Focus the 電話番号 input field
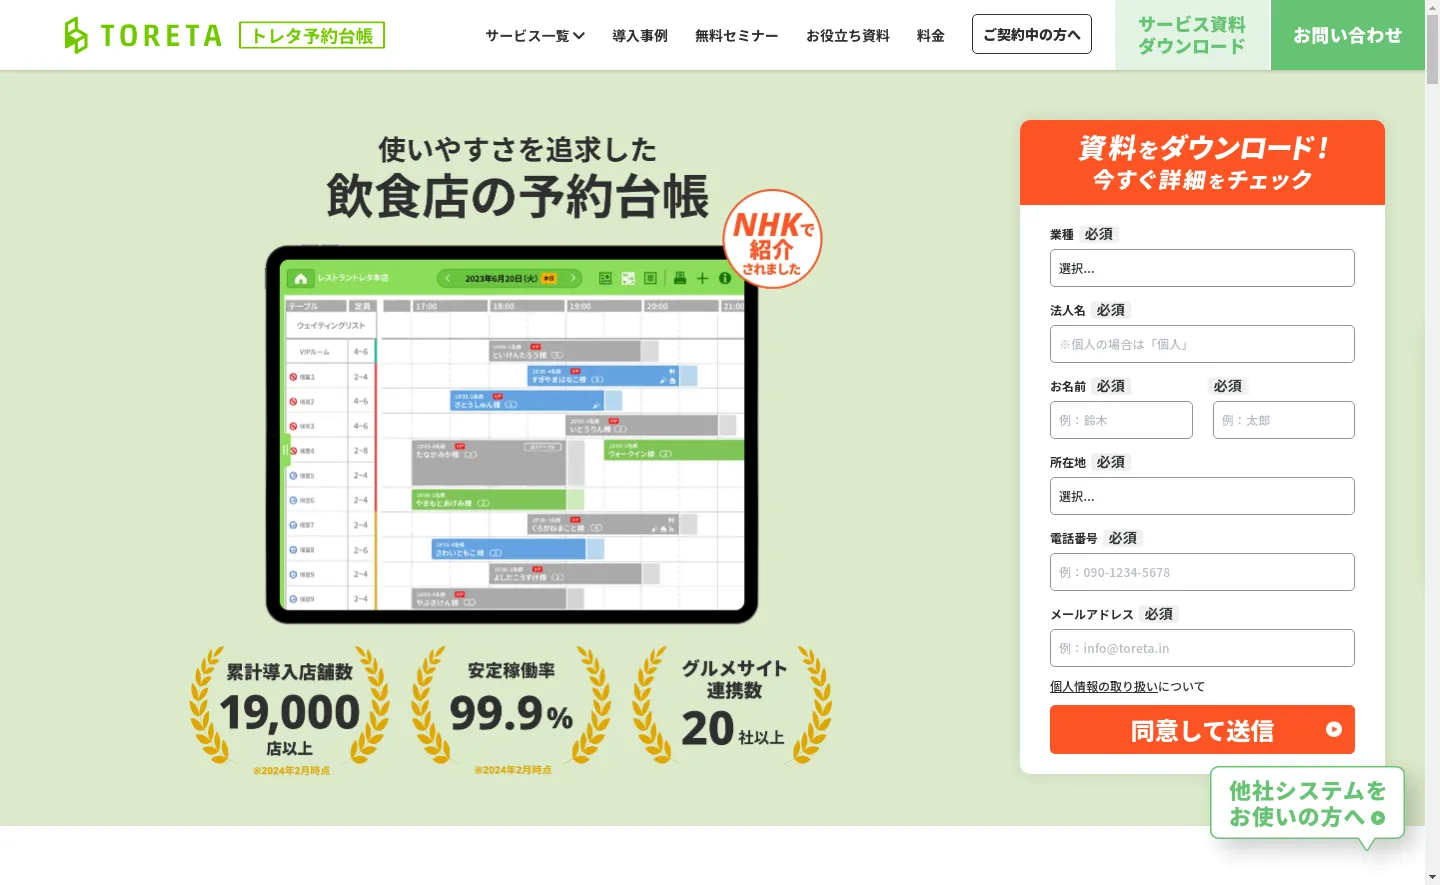Viewport: 1440px width, 885px height. pyautogui.click(x=1202, y=572)
